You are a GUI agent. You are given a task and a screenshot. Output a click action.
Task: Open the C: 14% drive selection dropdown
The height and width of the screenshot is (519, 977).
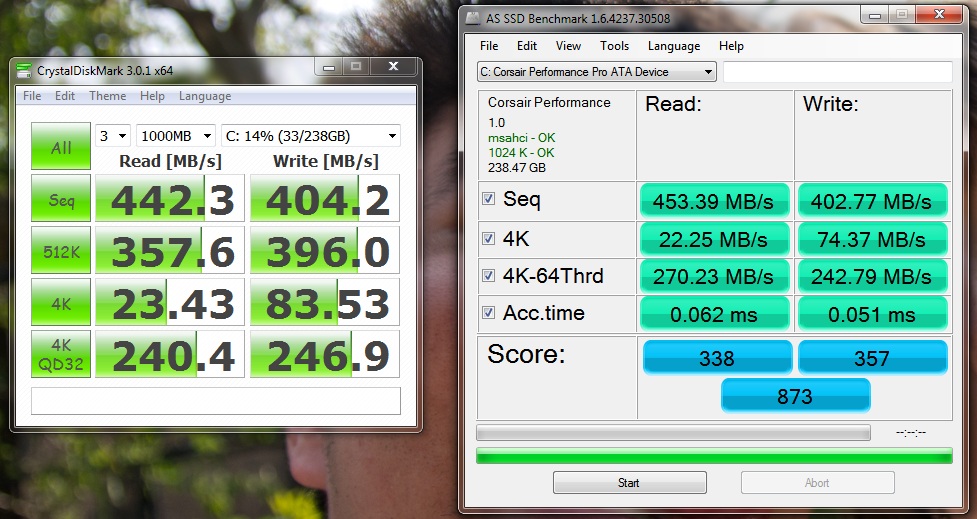[x=310, y=136]
